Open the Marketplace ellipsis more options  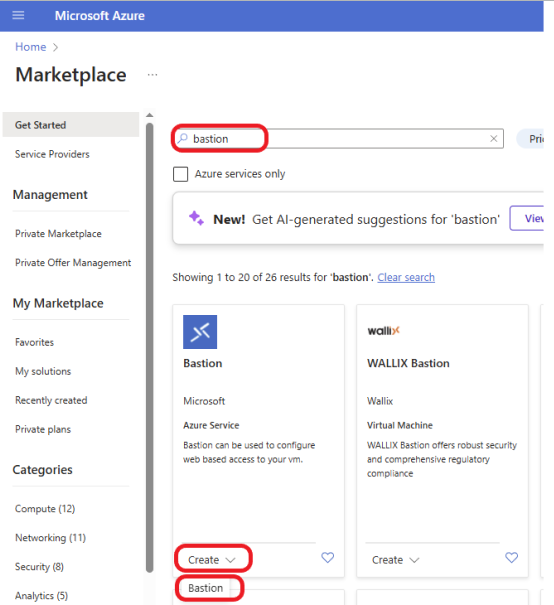[x=152, y=75]
